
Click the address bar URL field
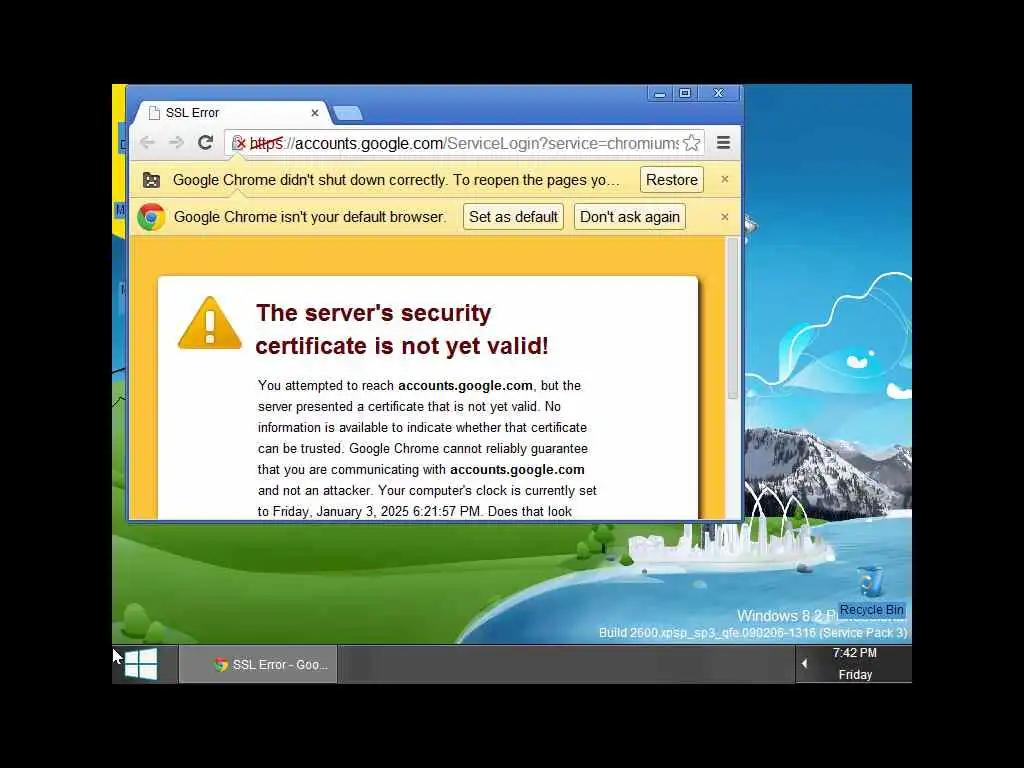tap(464, 143)
